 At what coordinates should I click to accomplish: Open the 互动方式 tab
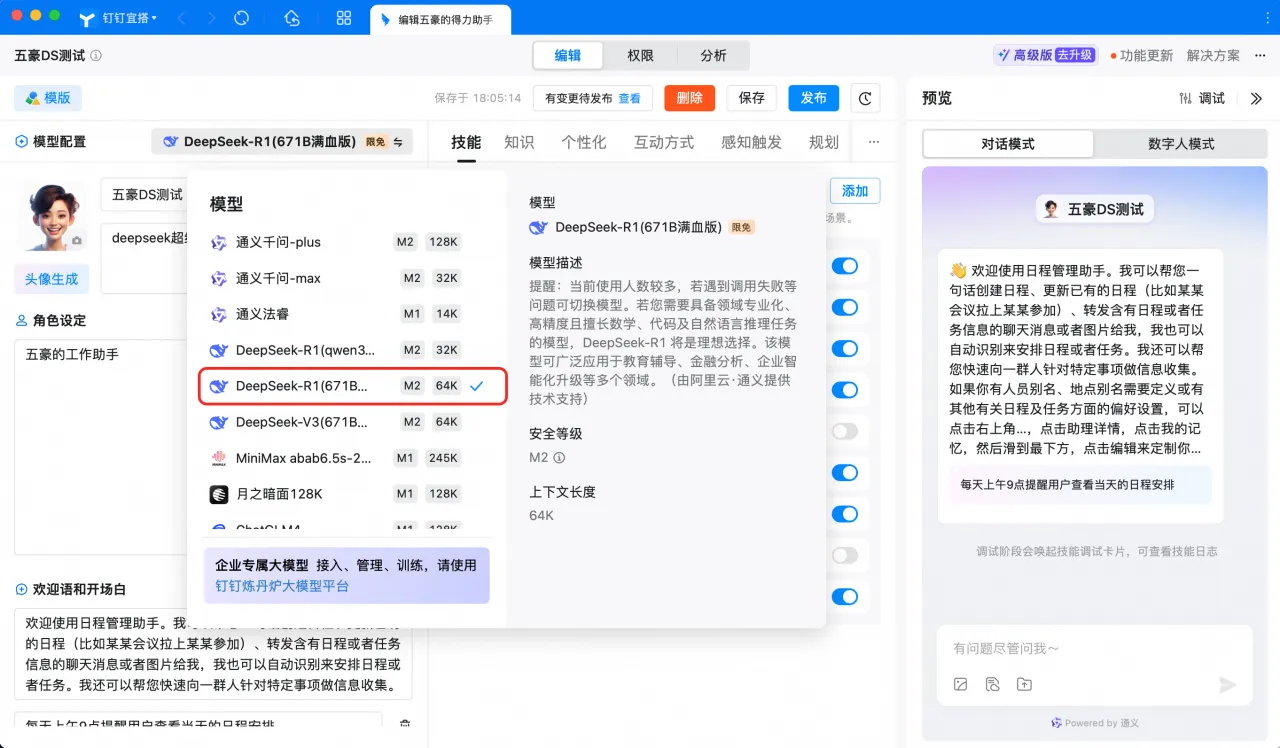(x=664, y=142)
